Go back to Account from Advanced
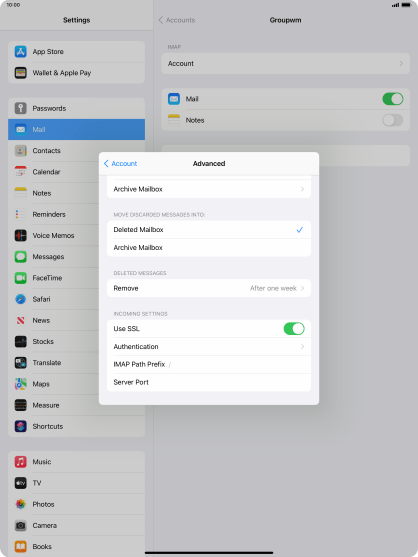 pos(120,163)
